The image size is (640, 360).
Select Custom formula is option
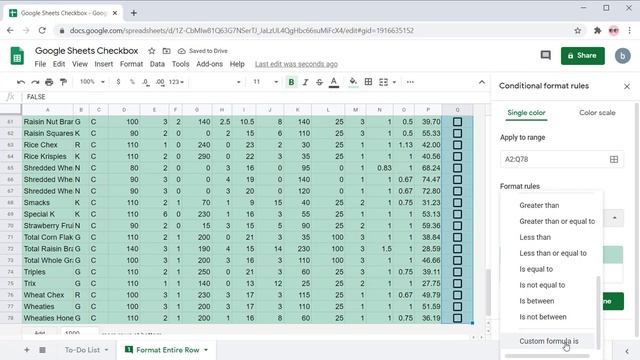[549, 341]
